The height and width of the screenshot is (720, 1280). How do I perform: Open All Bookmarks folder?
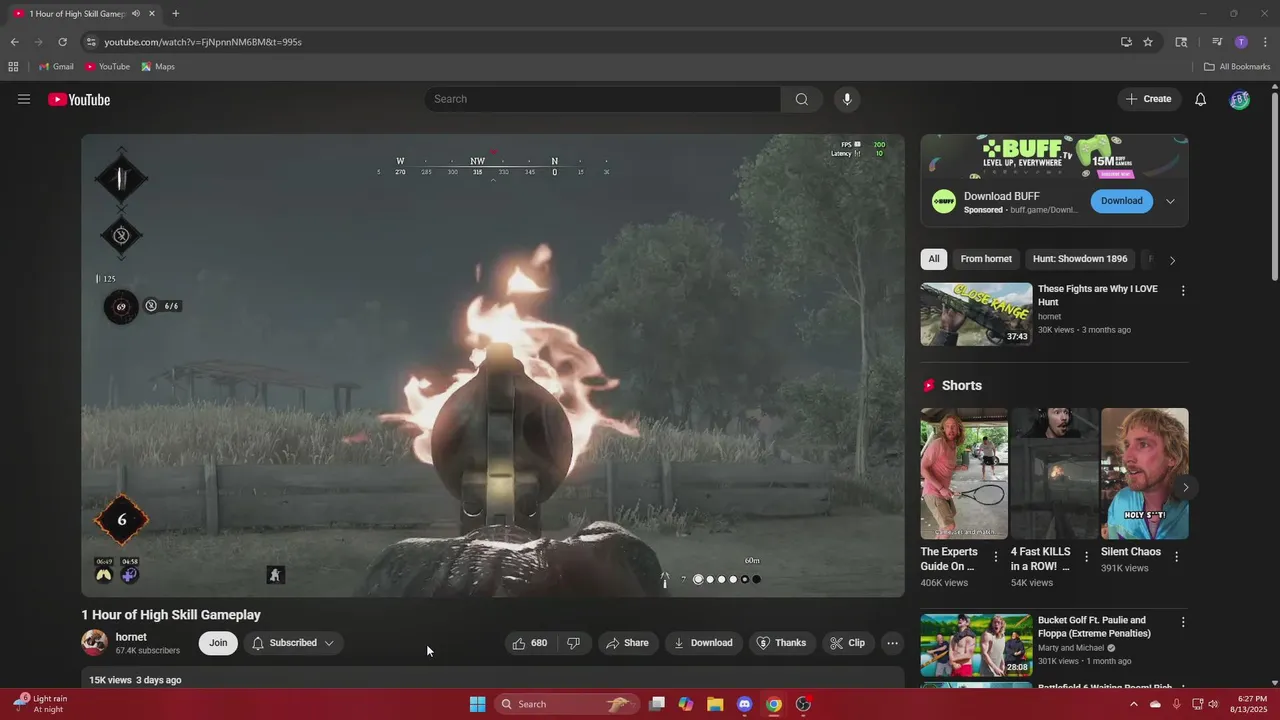tap(1237, 67)
